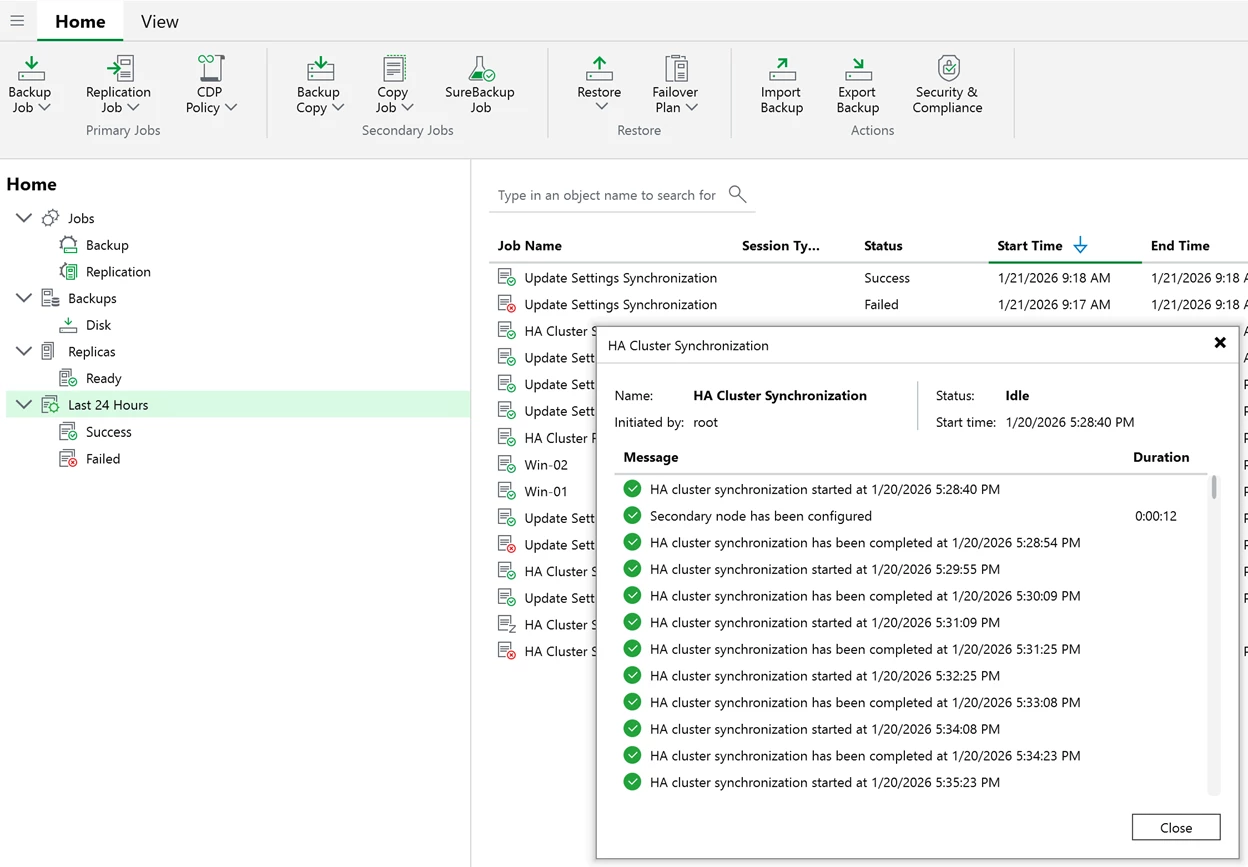Open the Restore dropdown arrow
Screen dimensions: 1248x867
[600, 108]
